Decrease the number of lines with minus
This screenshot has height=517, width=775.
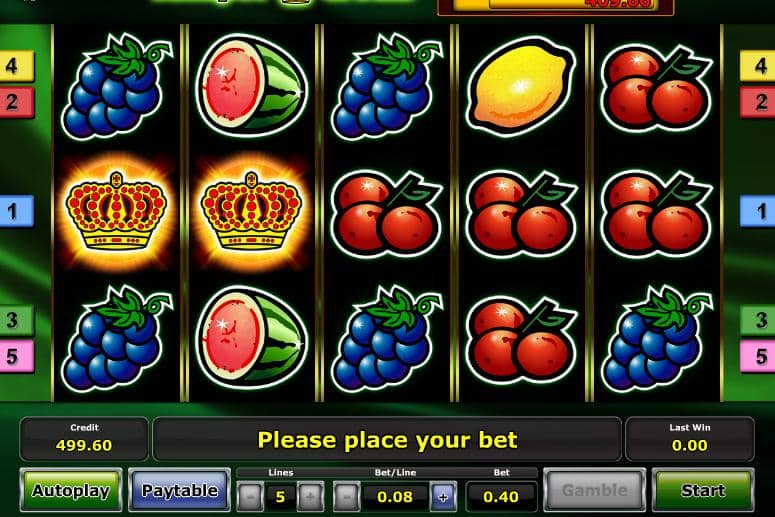[x=251, y=496]
